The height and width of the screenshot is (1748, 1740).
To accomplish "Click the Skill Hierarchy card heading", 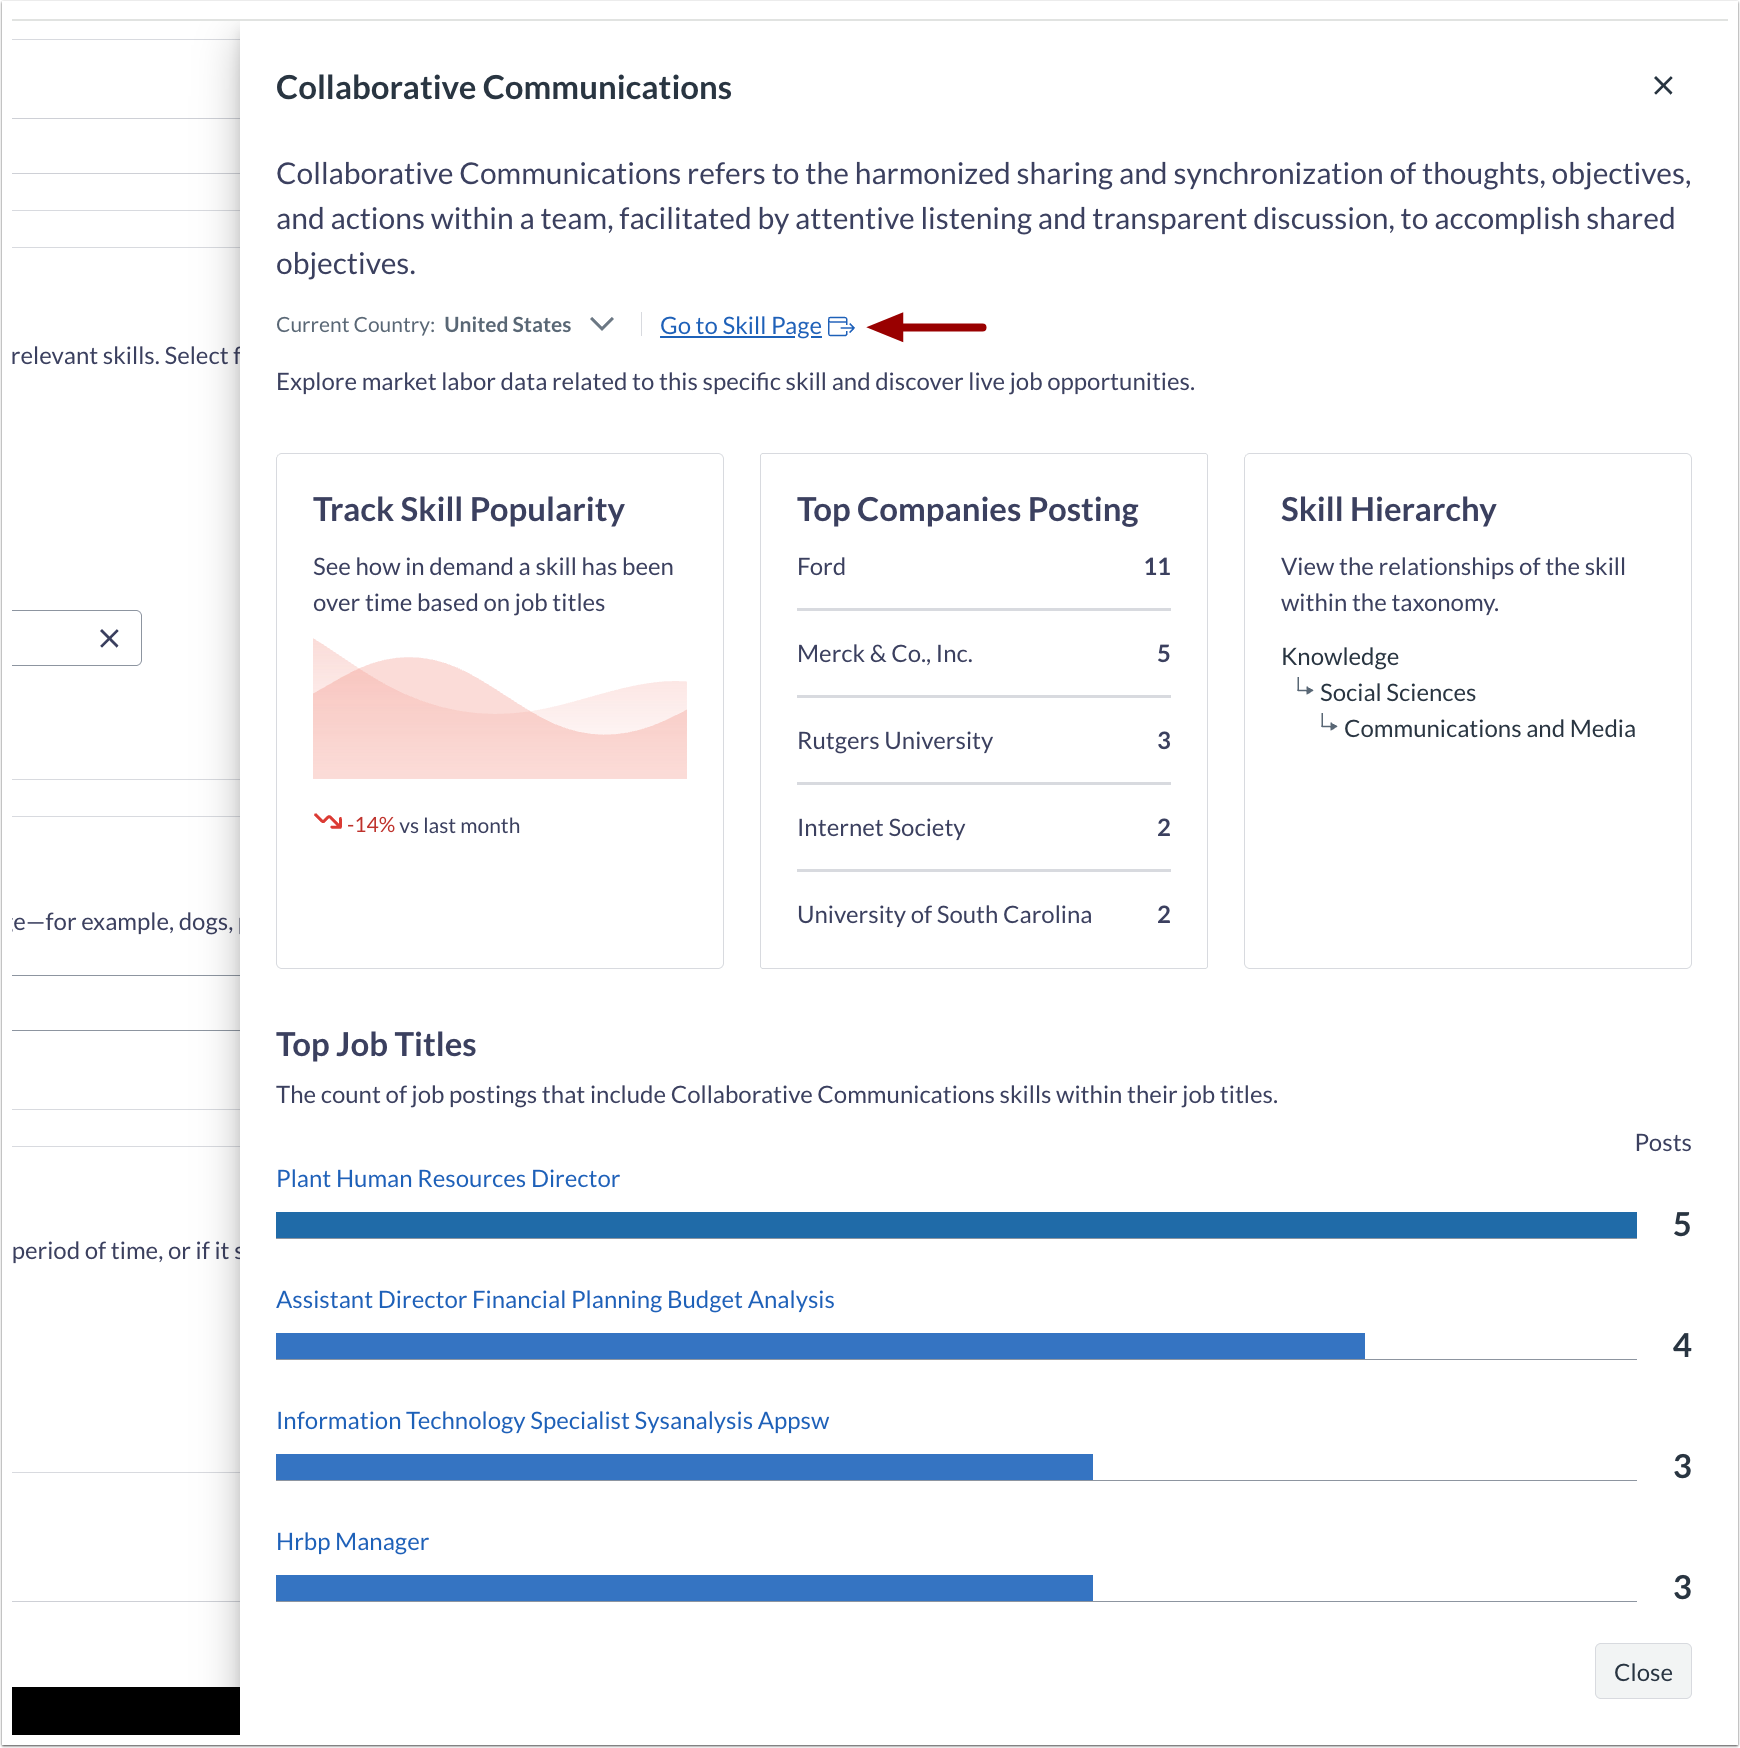I will 1388,510.
